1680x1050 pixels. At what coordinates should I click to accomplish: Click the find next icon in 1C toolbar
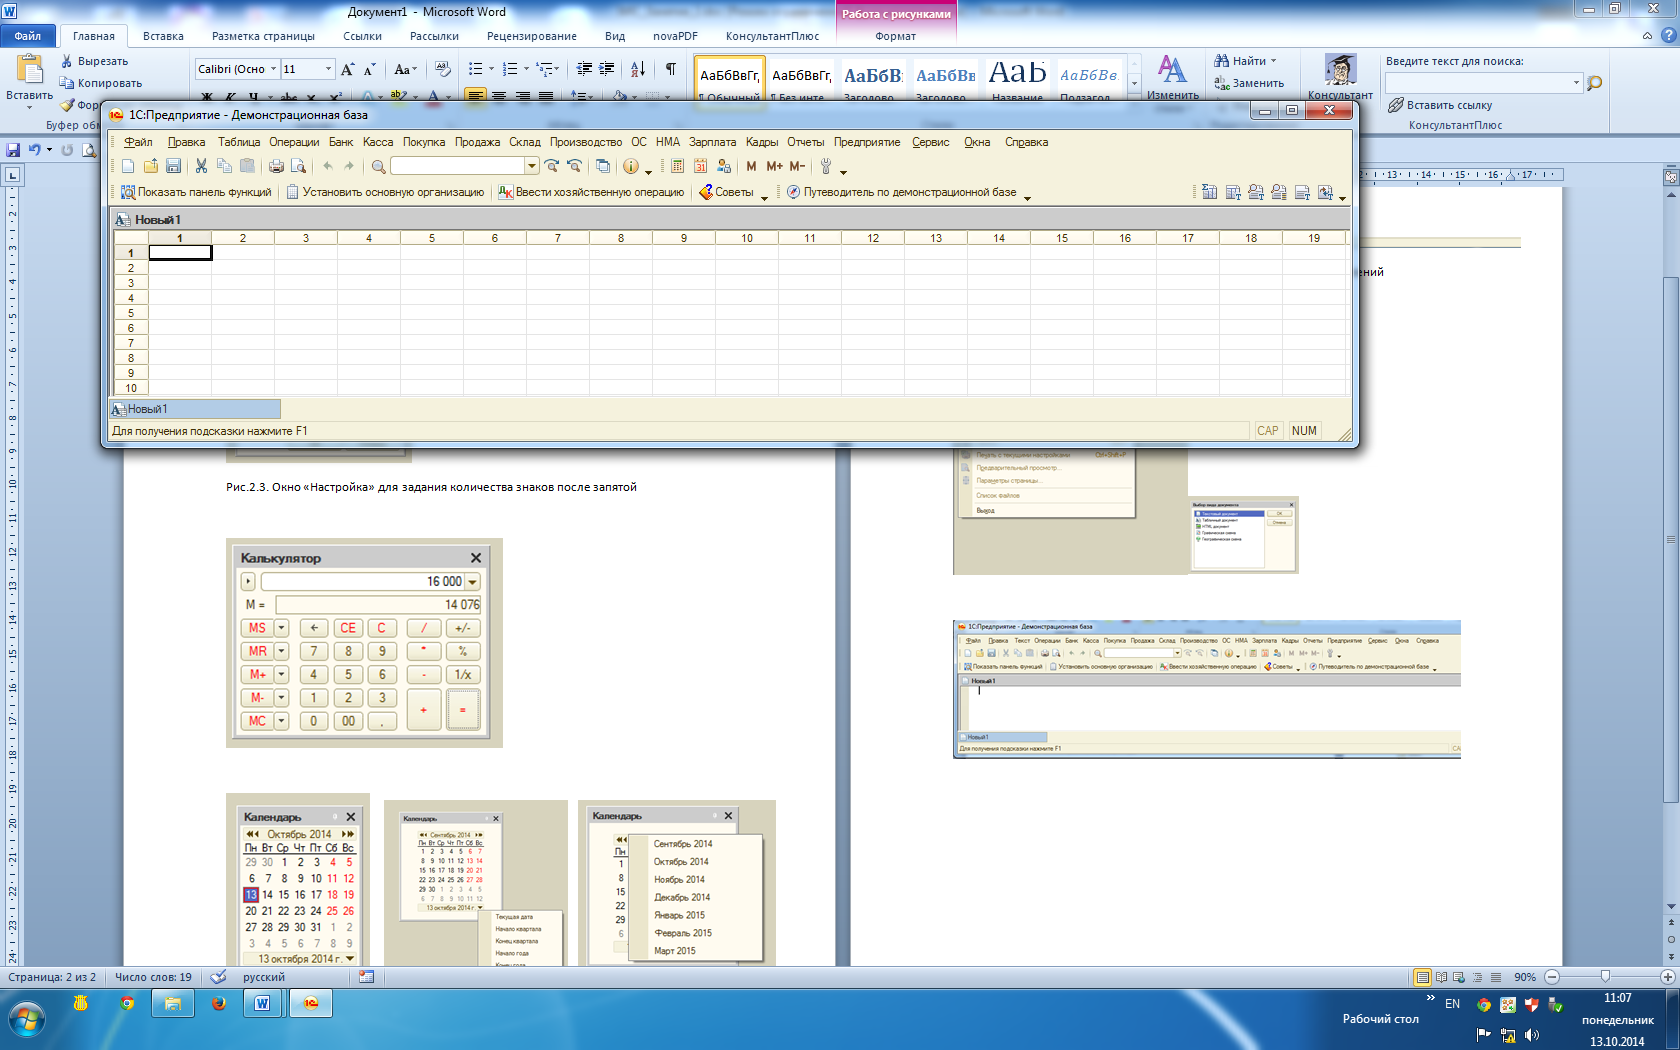(552, 166)
